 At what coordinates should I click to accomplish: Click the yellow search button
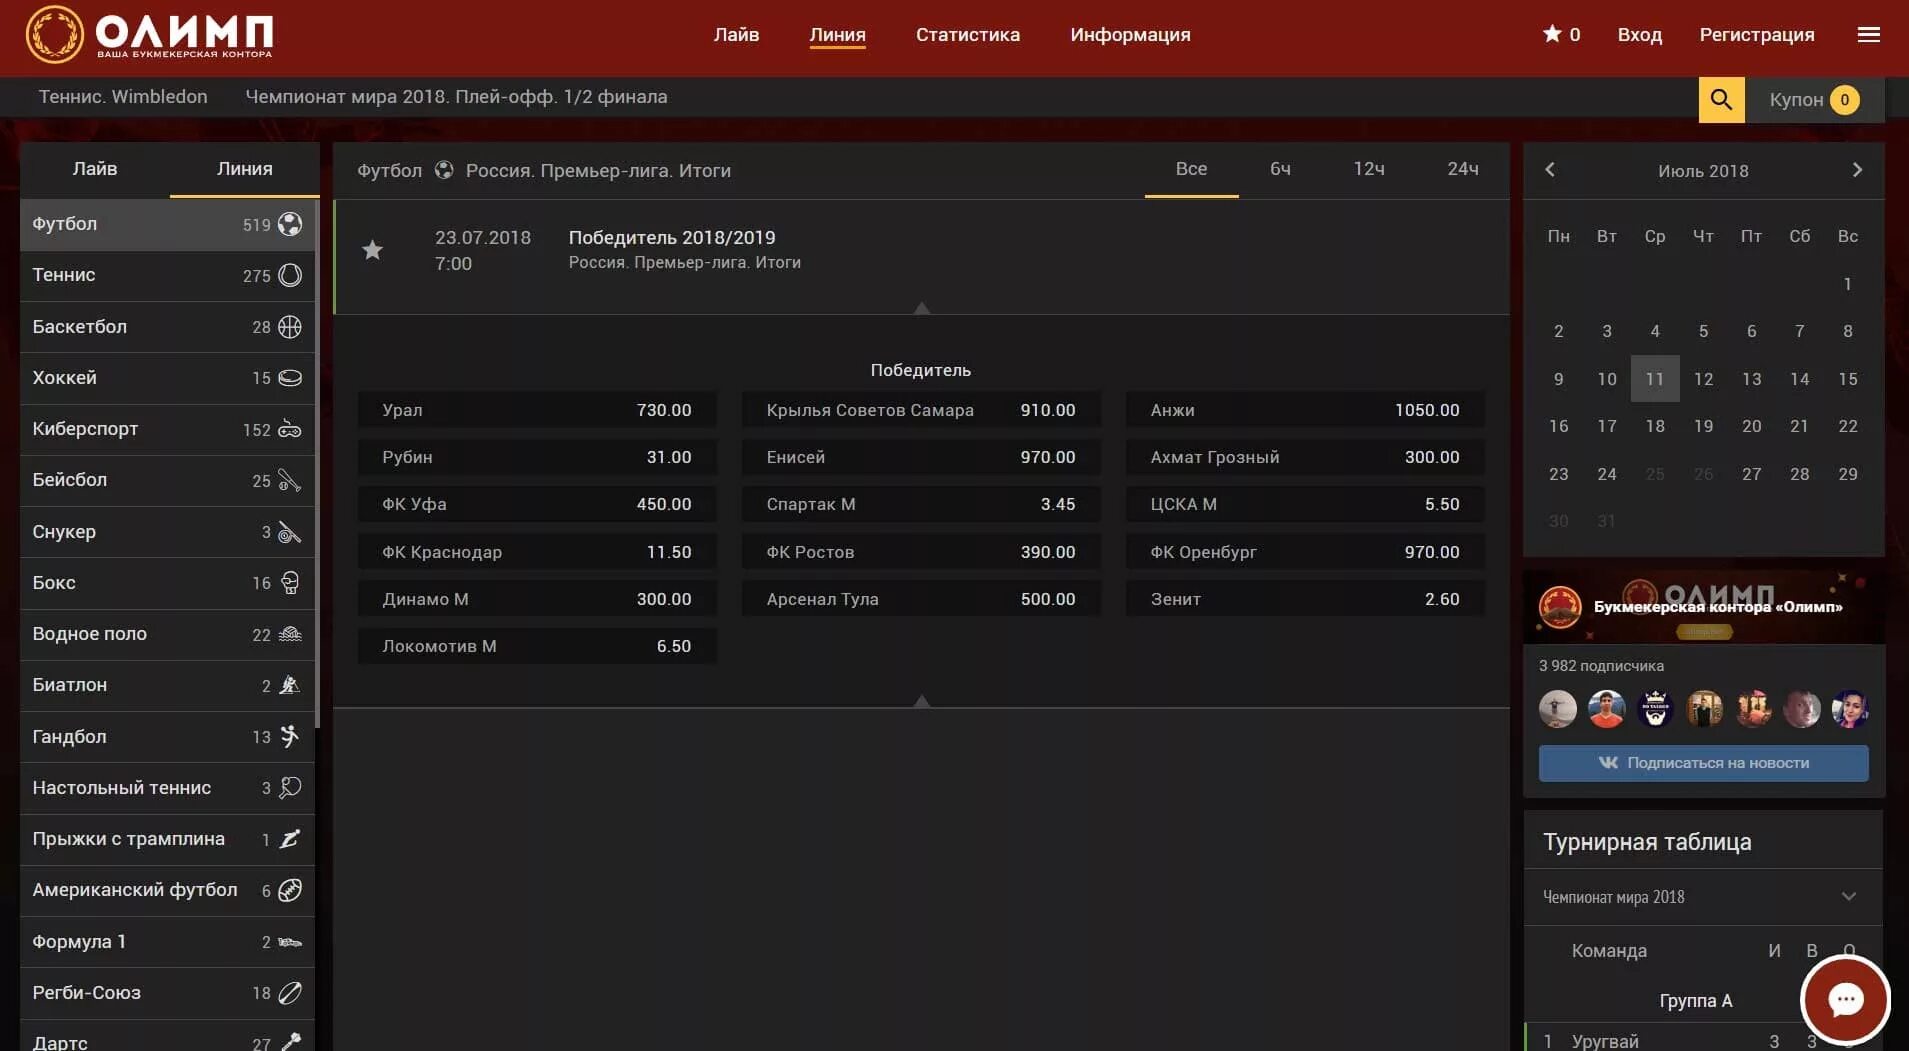pyautogui.click(x=1721, y=99)
